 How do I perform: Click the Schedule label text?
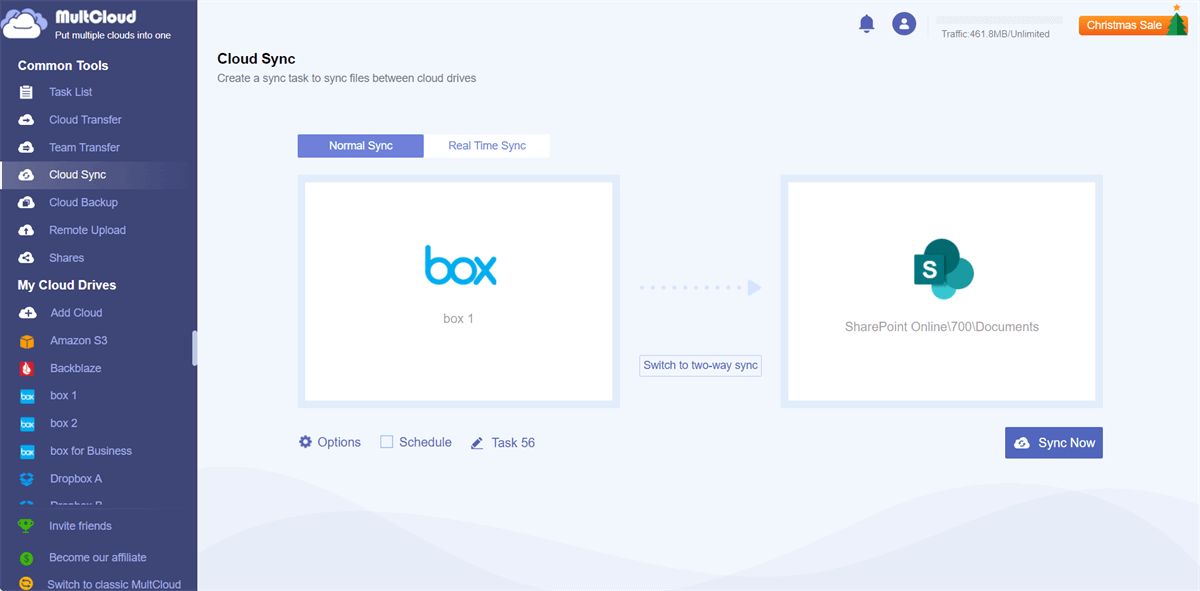coord(425,442)
